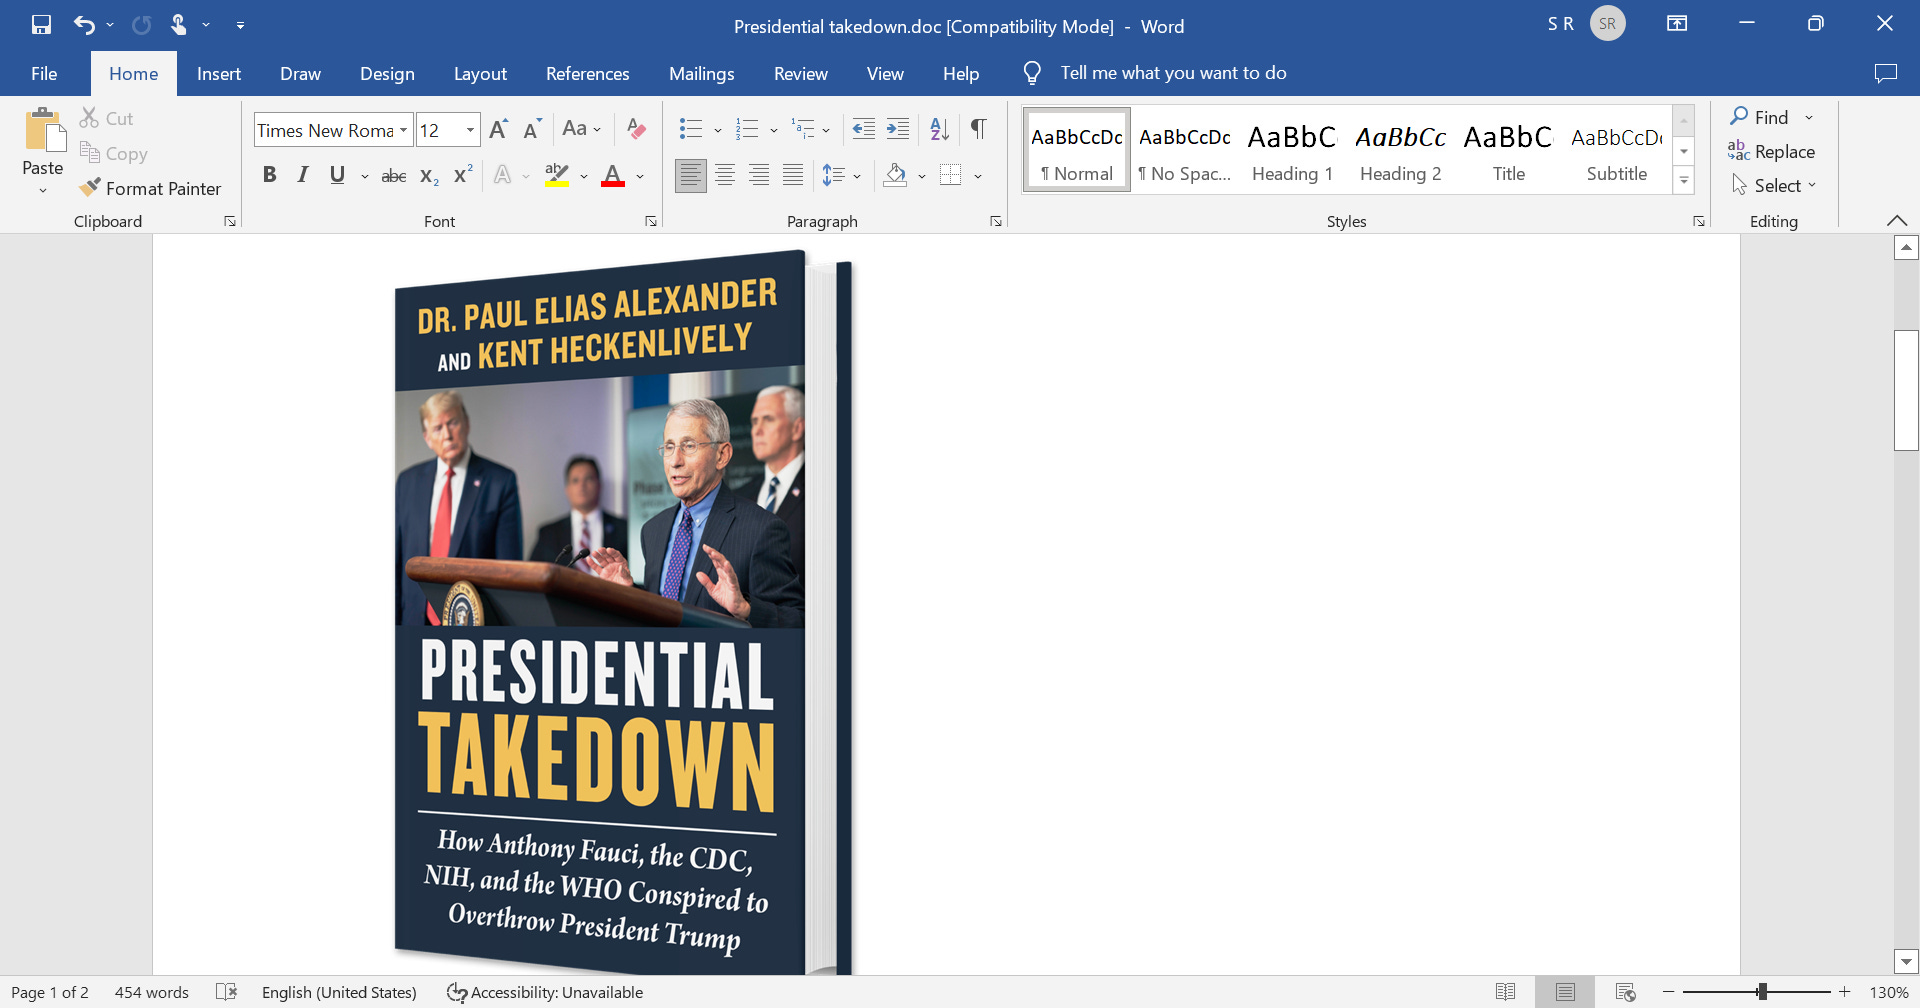This screenshot has height=1008, width=1920.
Task: Center align the text
Action: click(x=725, y=176)
